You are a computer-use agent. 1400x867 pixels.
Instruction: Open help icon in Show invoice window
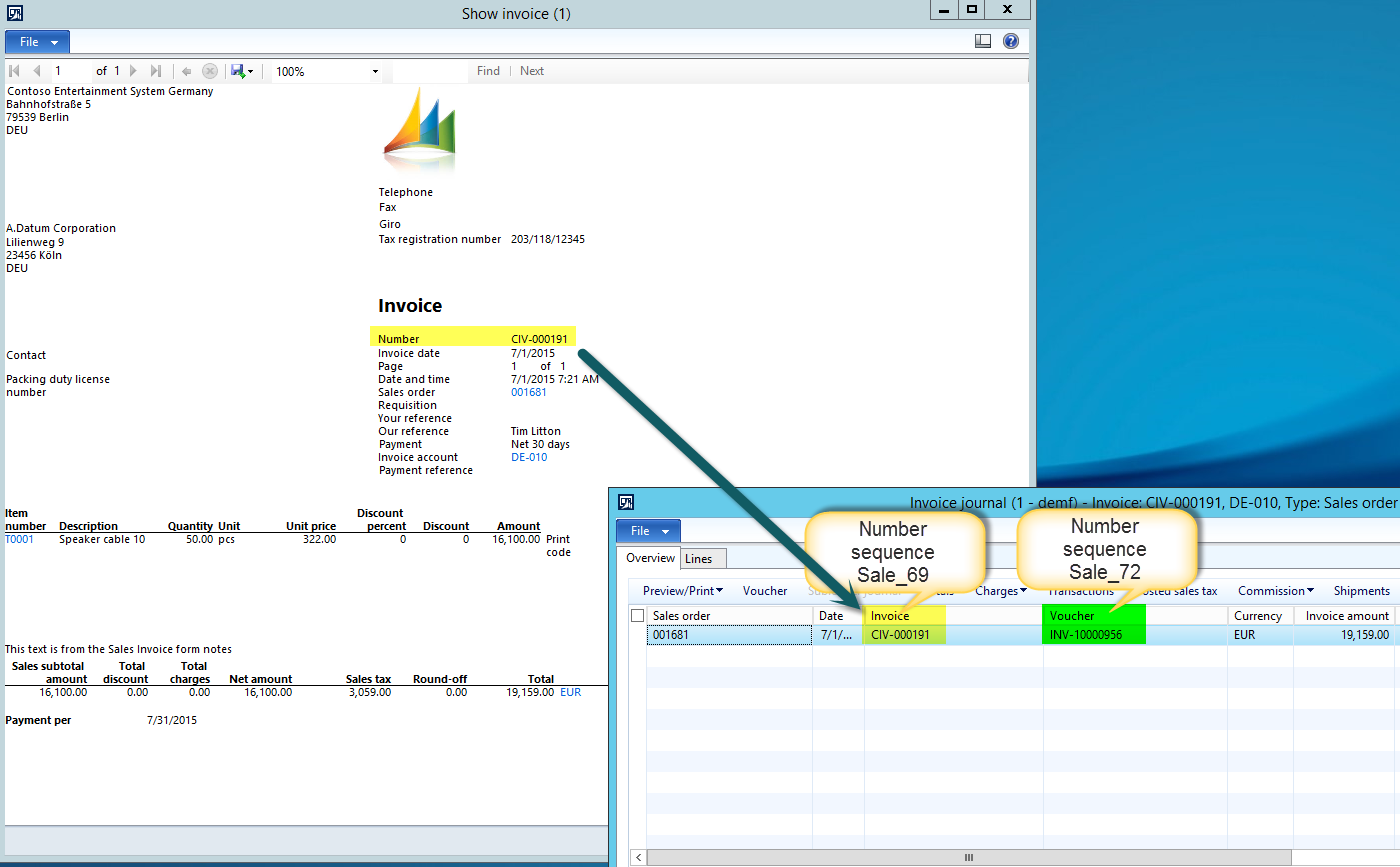[x=1011, y=41]
